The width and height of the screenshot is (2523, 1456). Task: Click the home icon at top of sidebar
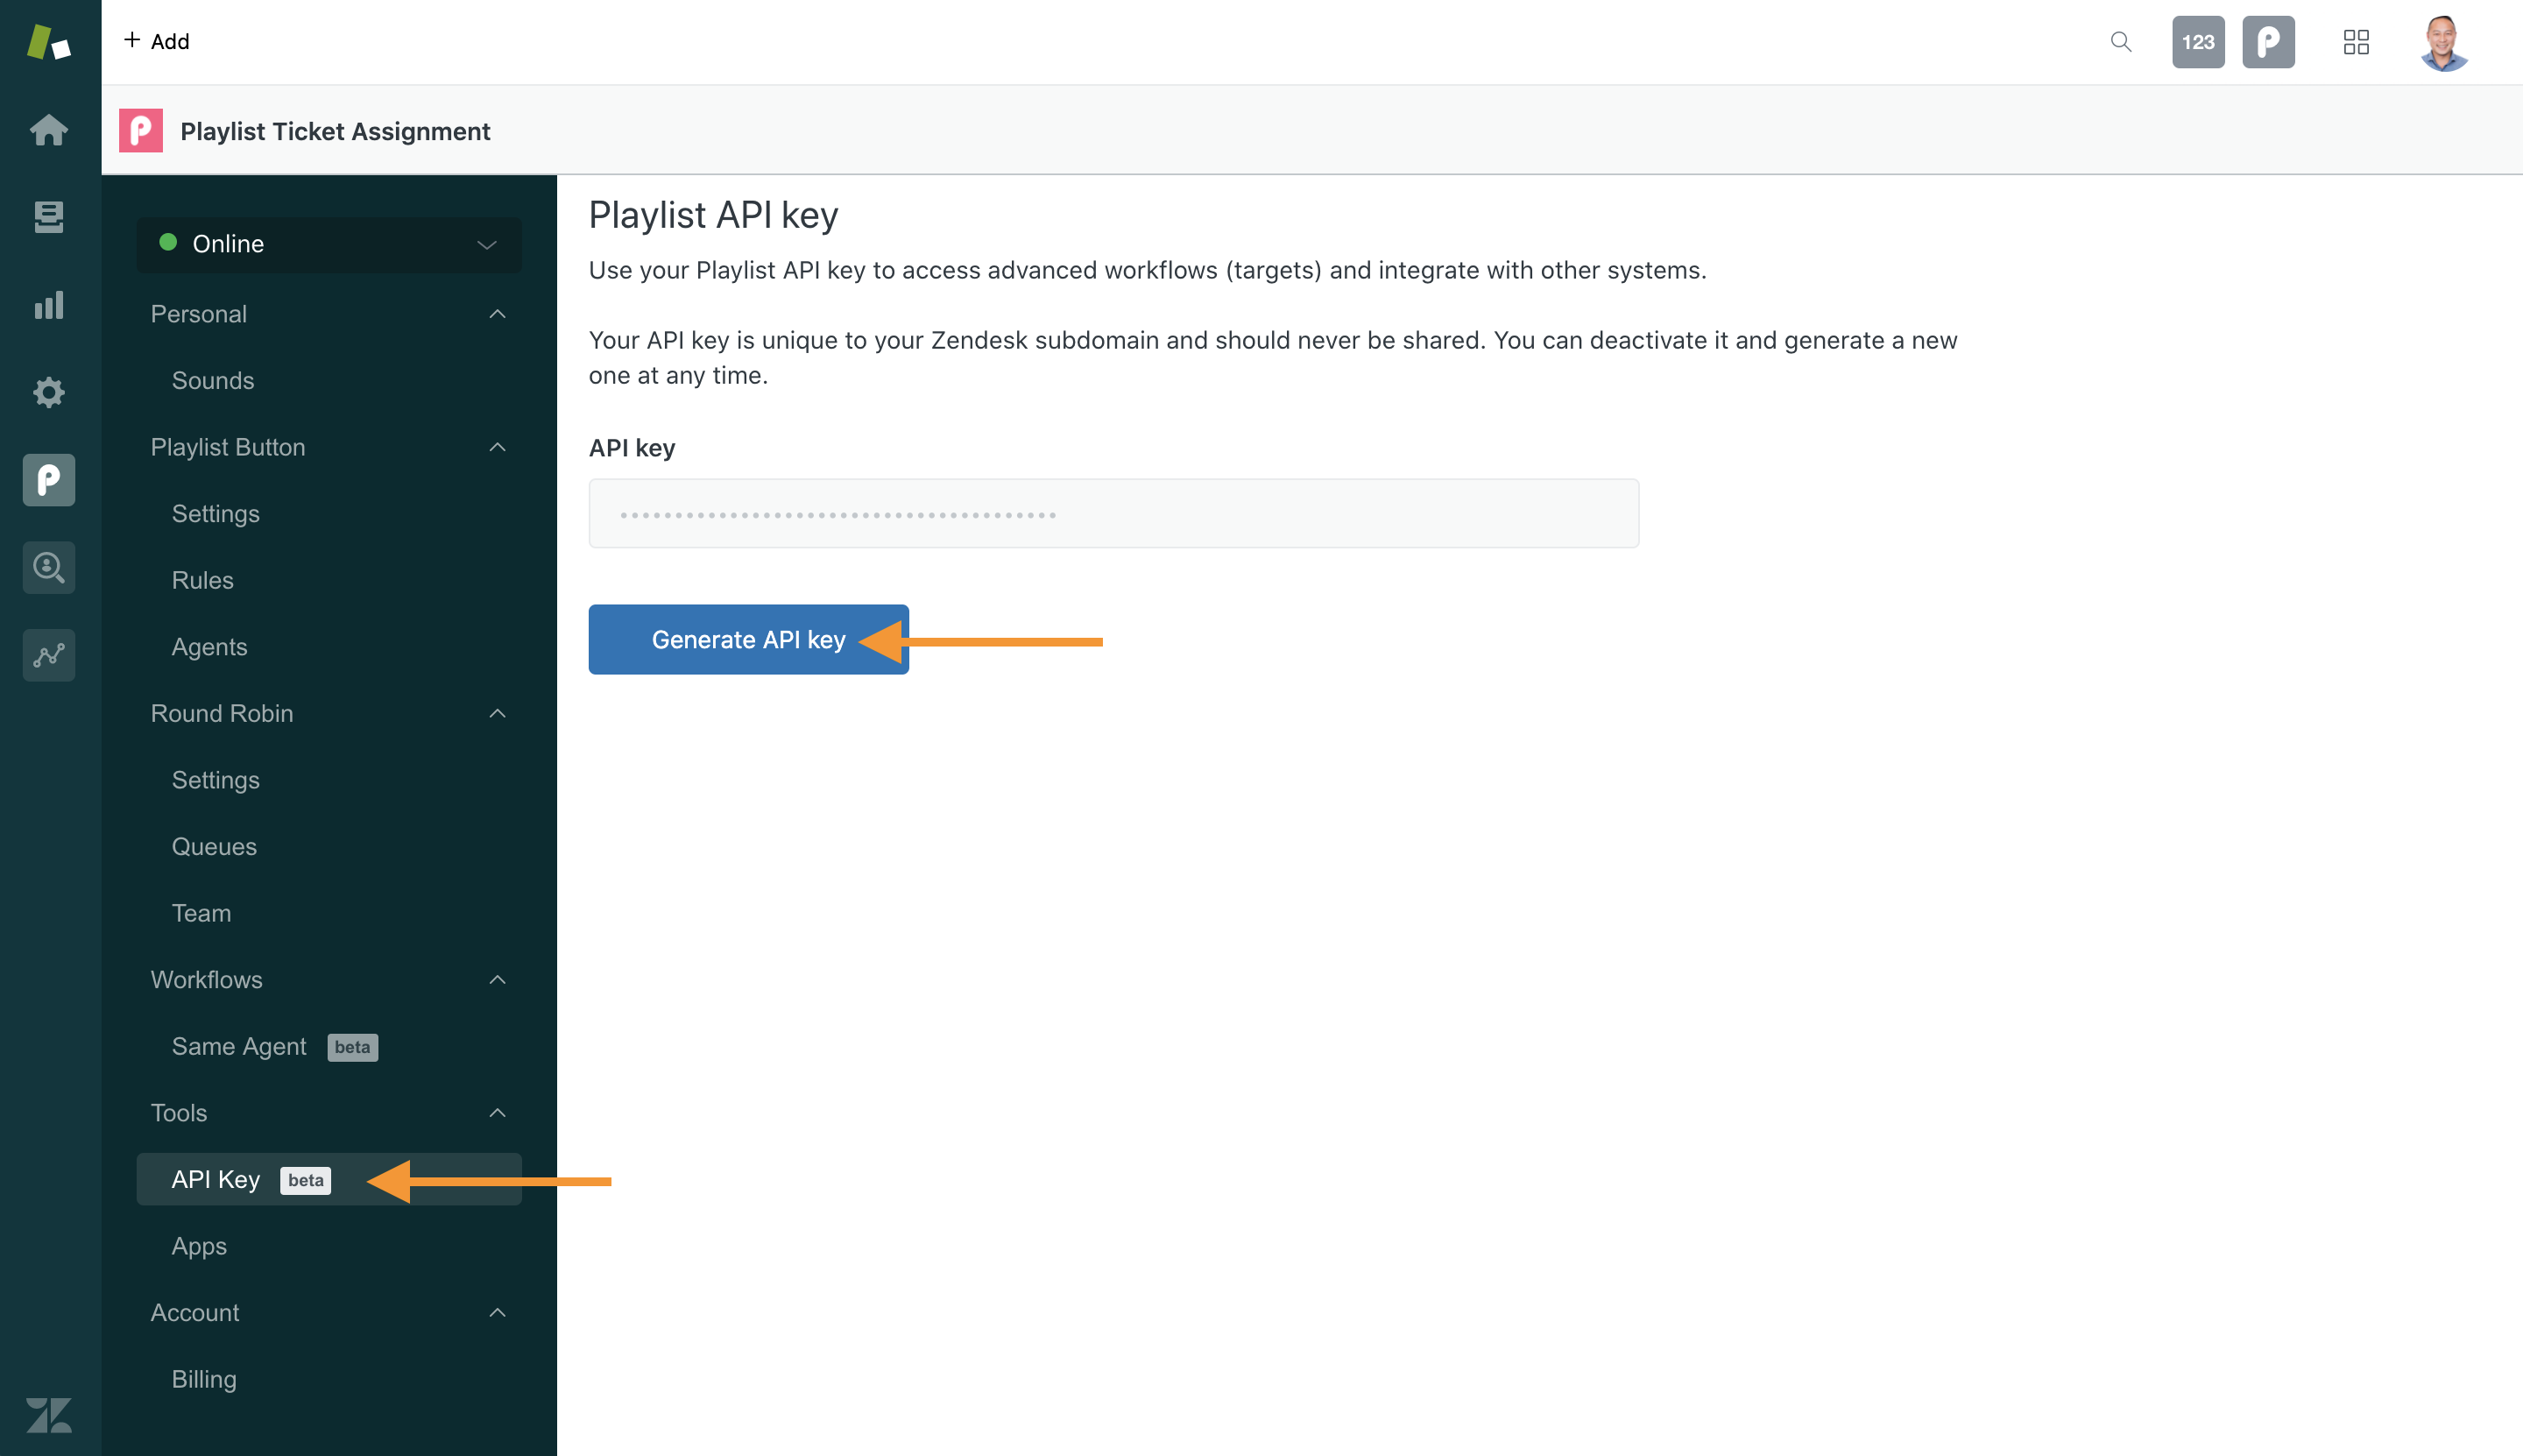48,128
